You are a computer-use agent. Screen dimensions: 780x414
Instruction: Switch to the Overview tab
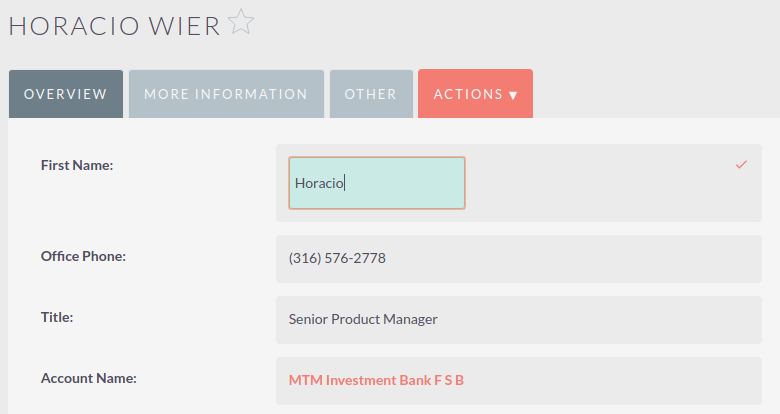65,94
